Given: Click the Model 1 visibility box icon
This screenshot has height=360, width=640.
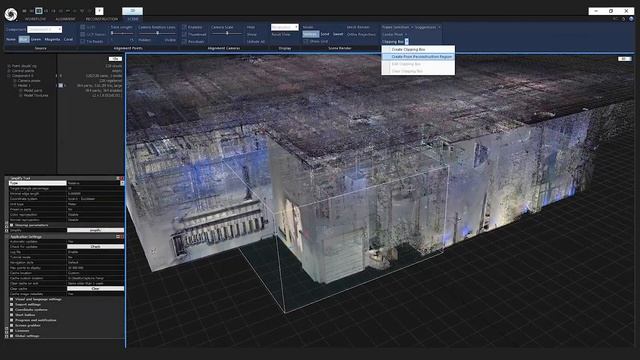Looking at the screenshot, I should [60, 86].
